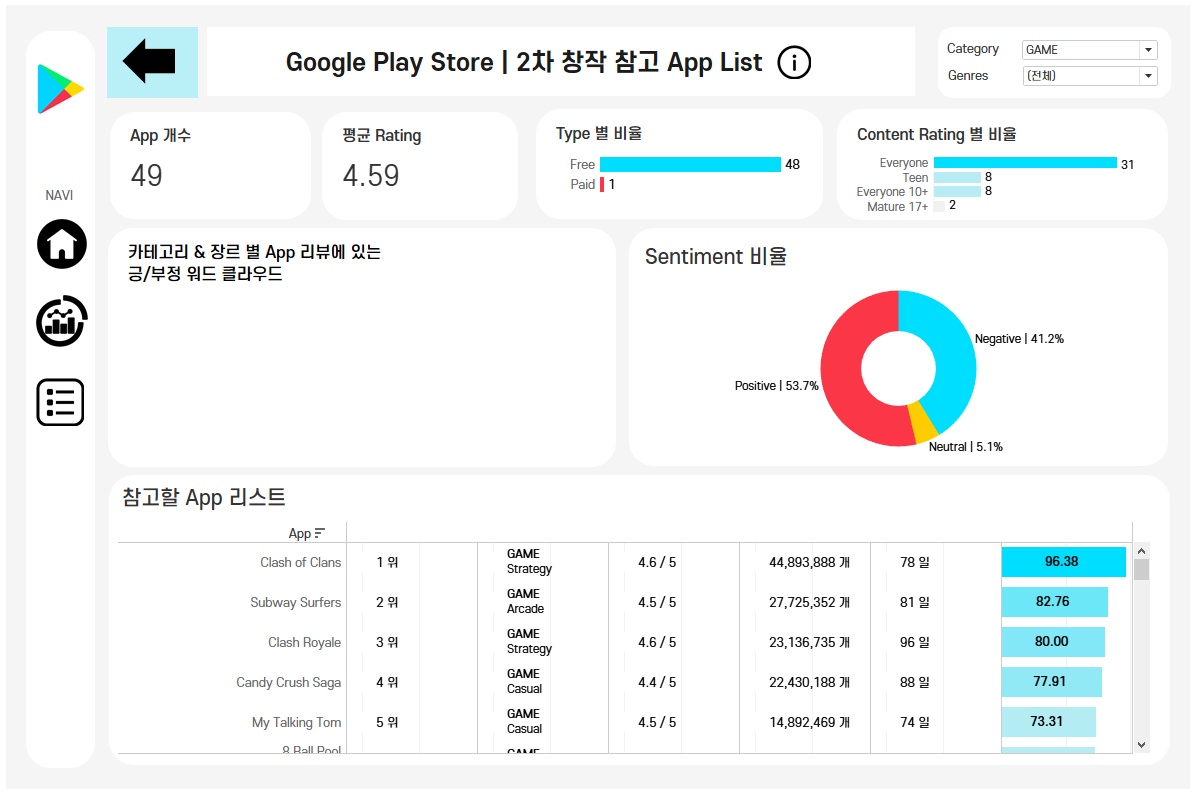Click the 14,892,469 개 review count

coord(809,723)
